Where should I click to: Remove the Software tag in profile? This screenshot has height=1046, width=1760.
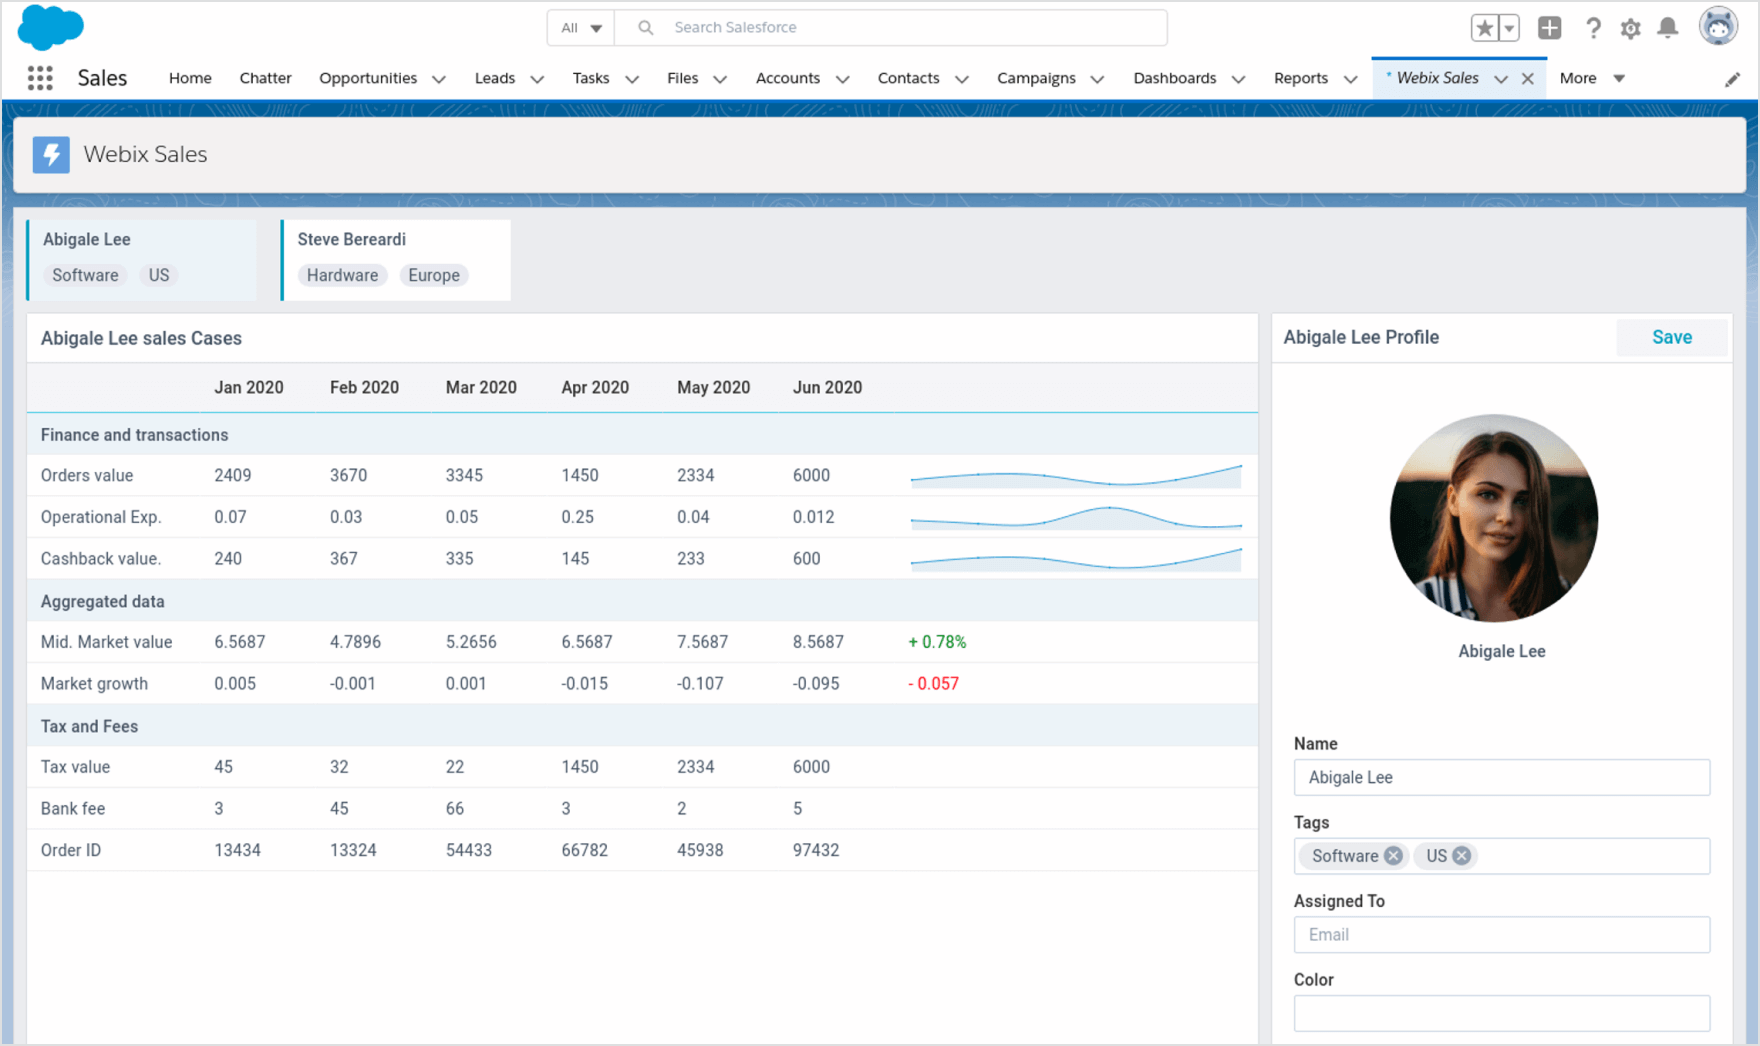(1393, 856)
